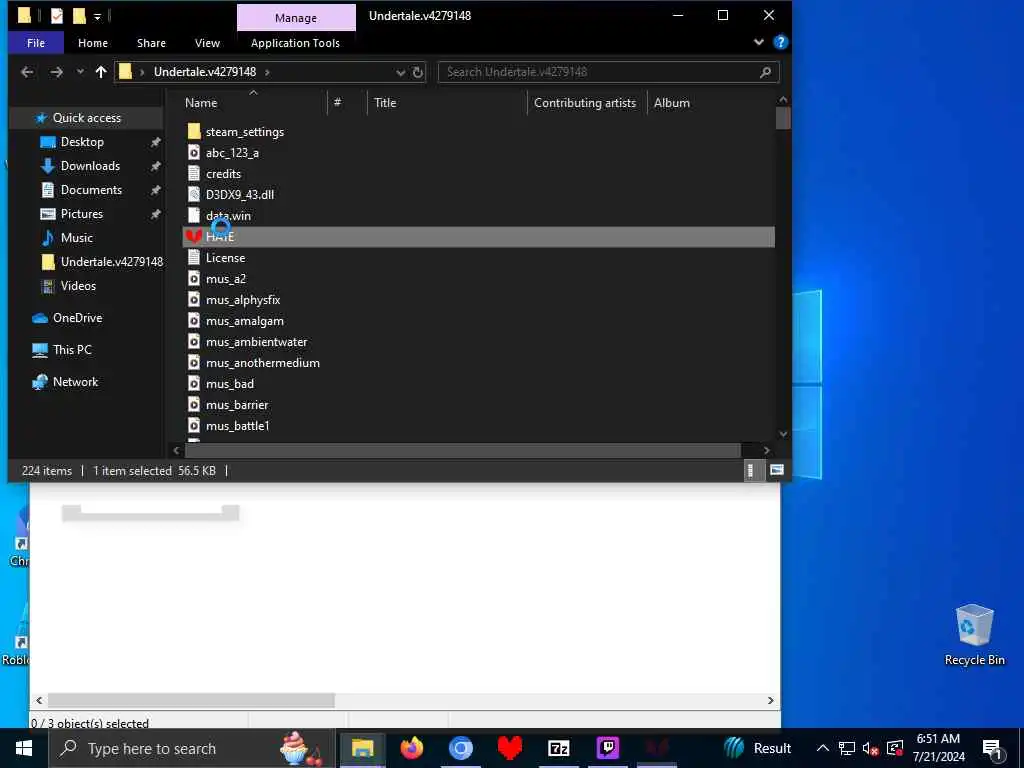Select the D3DX9_43.dll file

240,195
